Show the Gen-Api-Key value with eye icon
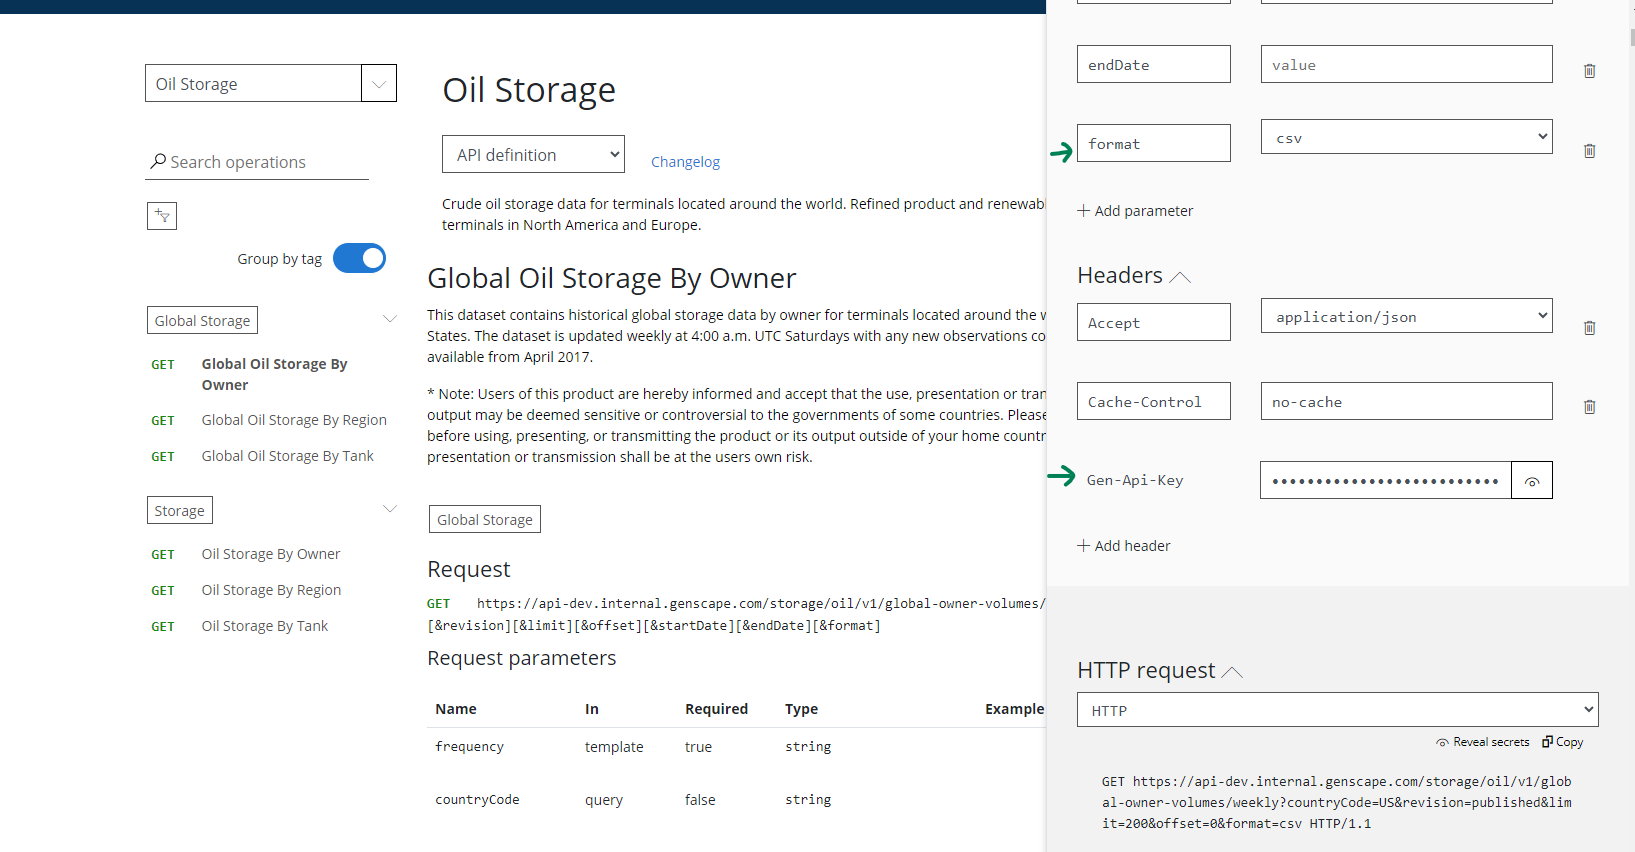This screenshot has height=852, width=1635. [1531, 481]
